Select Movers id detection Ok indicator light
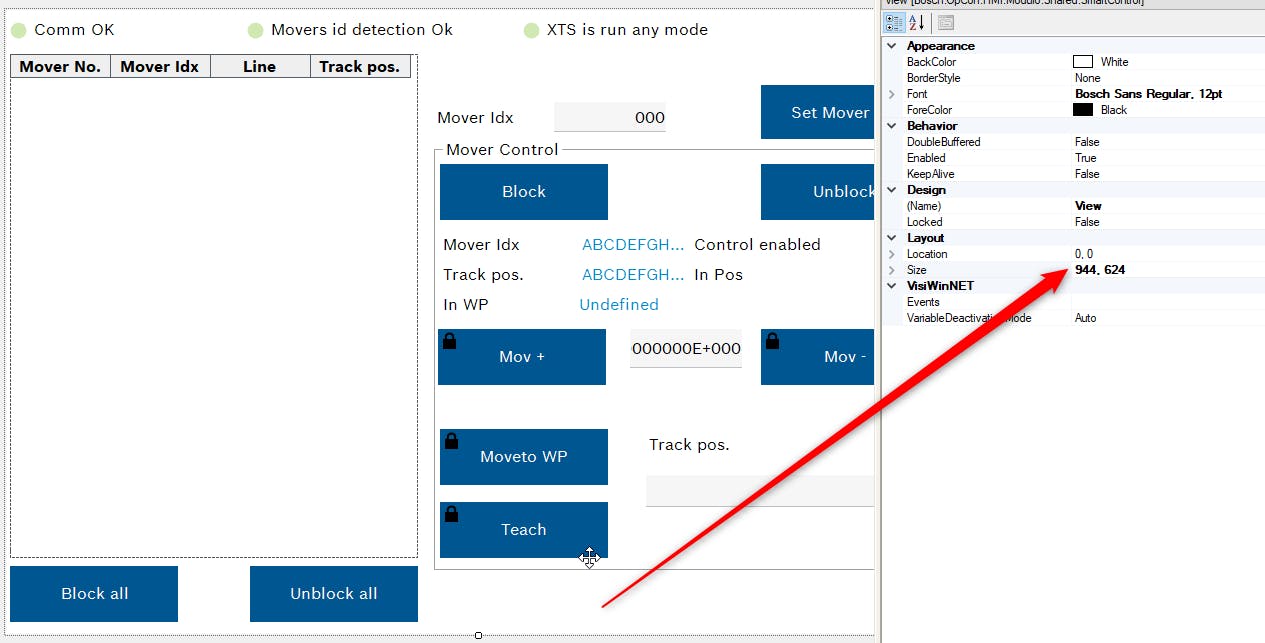 [256, 31]
